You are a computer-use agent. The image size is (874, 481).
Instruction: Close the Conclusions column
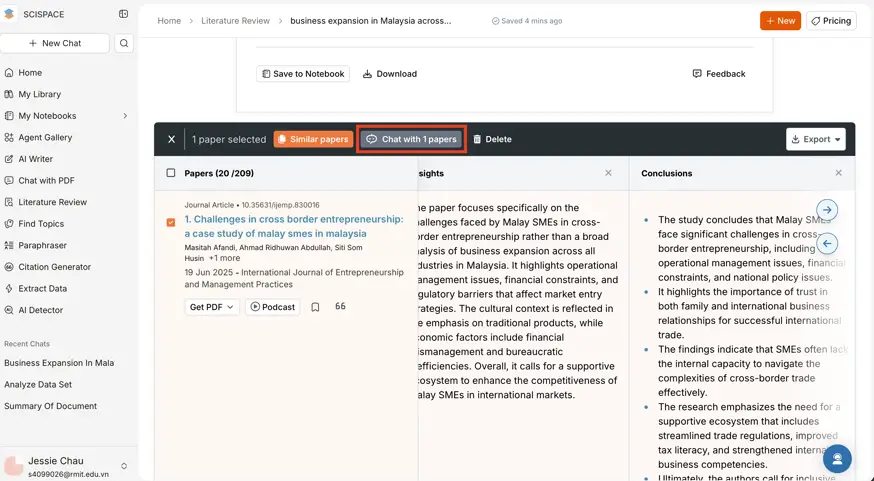pyautogui.click(x=838, y=173)
